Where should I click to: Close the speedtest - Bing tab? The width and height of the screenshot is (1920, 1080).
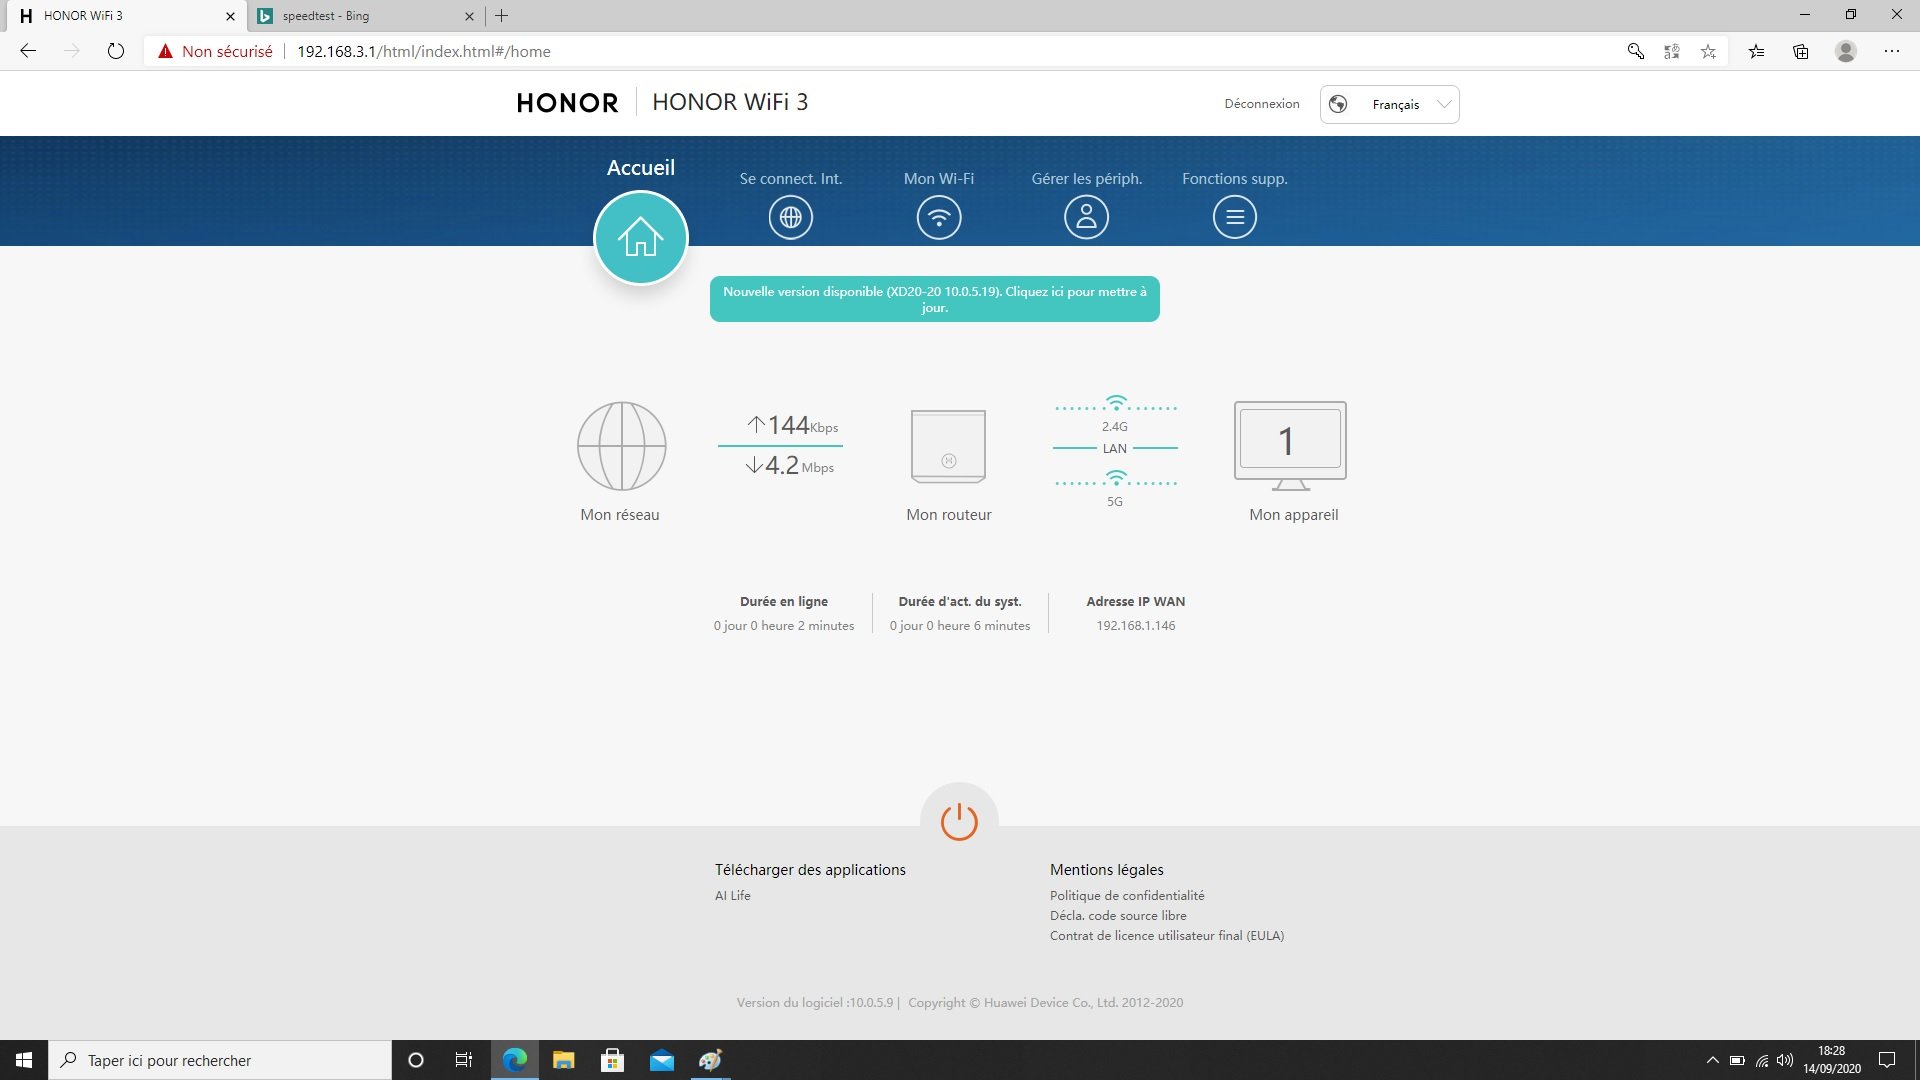pyautogui.click(x=469, y=16)
